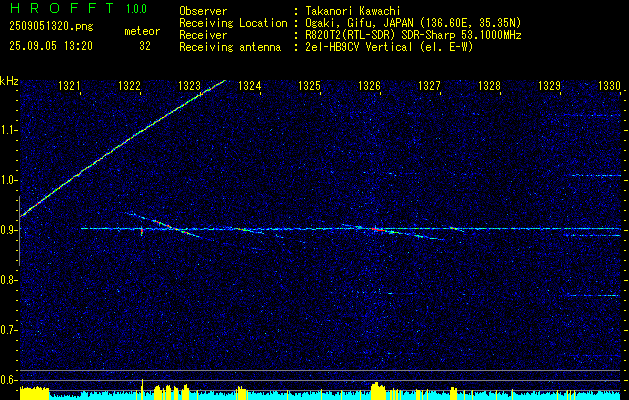This screenshot has height=400, width=629.
Task: Click the red meteor echo near 1326
Action: click(377, 229)
